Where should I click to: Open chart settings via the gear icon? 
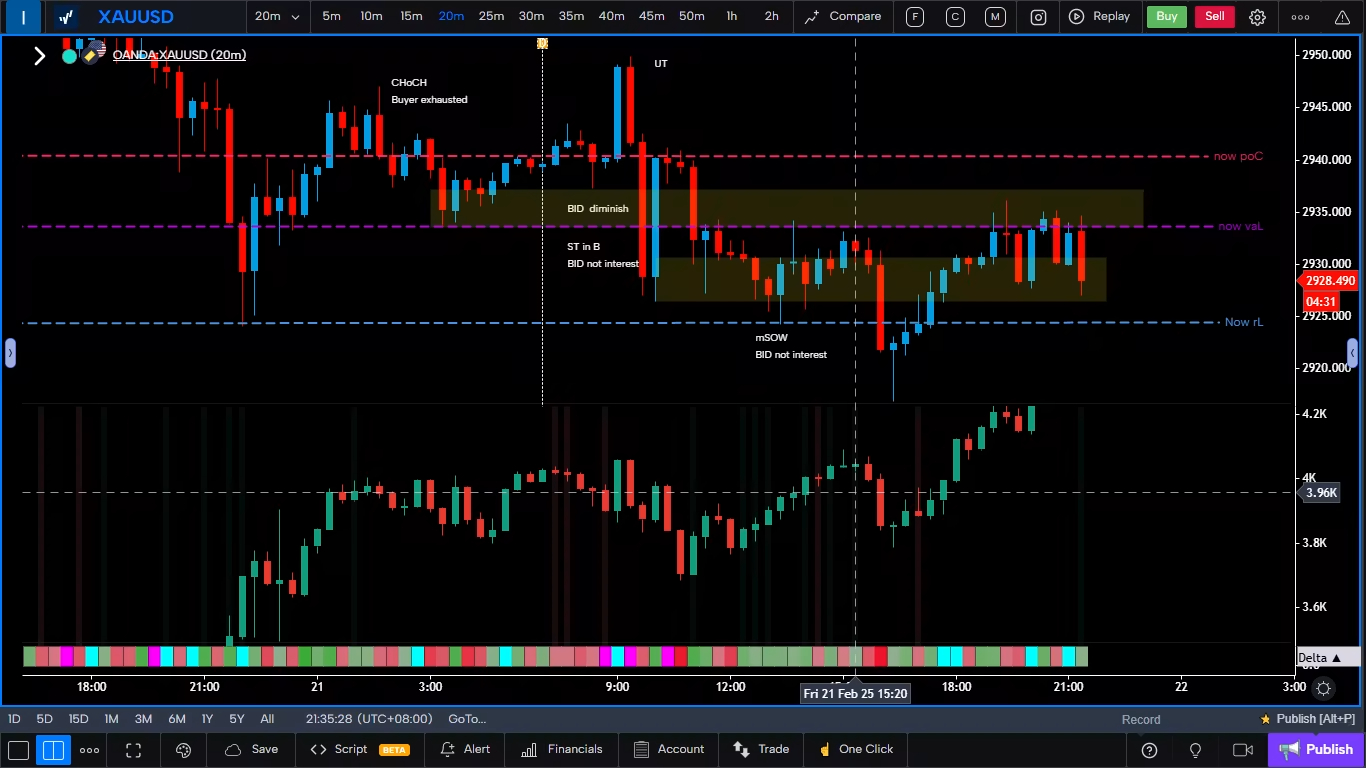tap(1257, 16)
